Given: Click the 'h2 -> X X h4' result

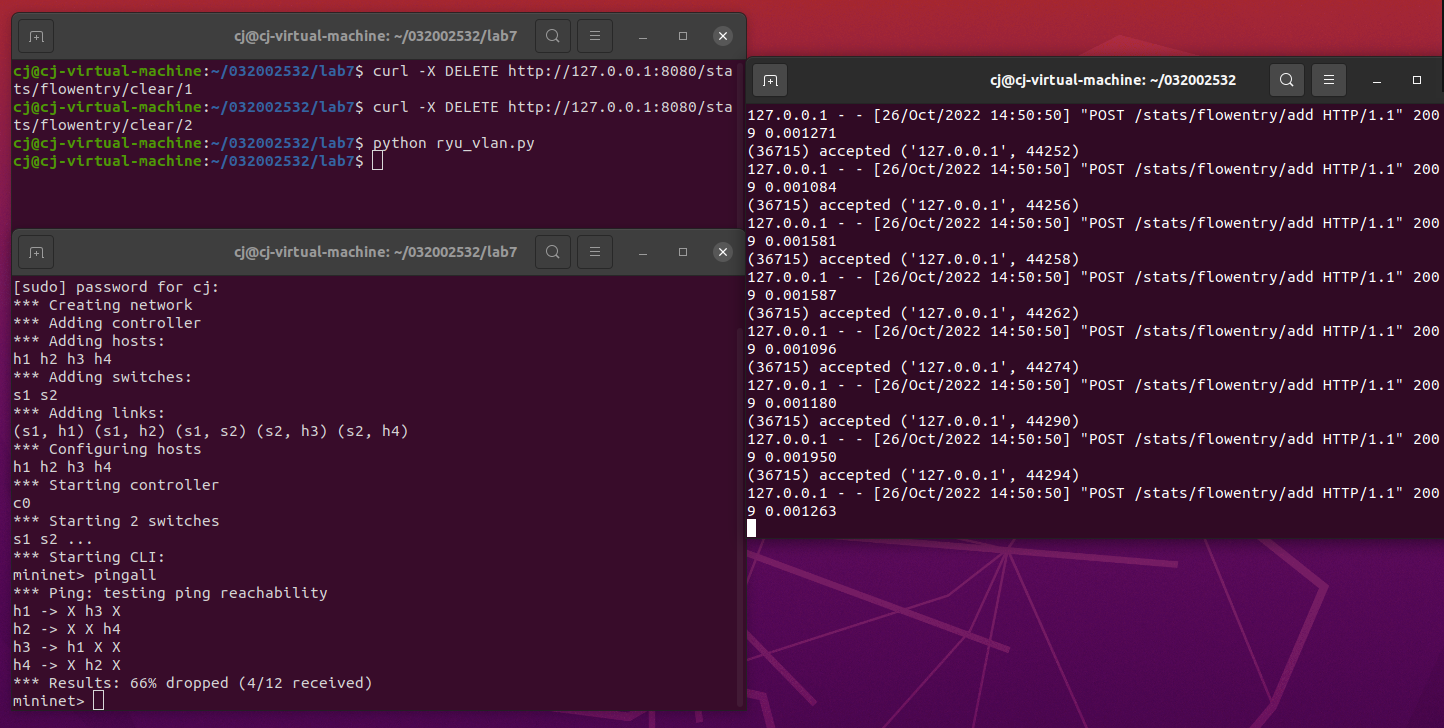Looking at the screenshot, I should click(67, 629).
